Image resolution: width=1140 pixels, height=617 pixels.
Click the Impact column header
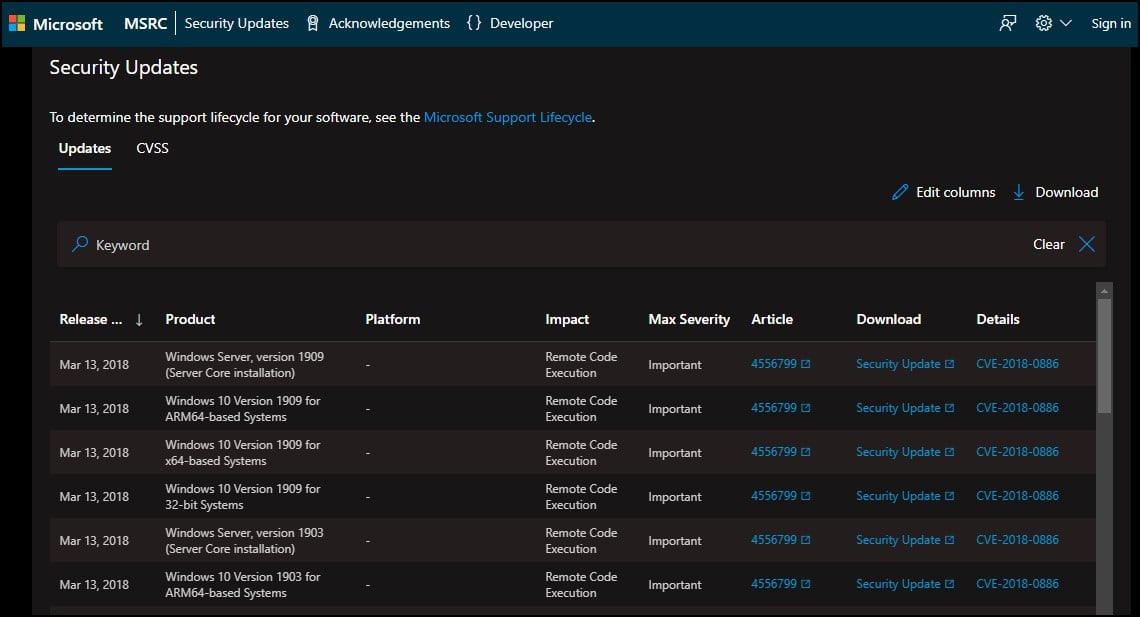coord(567,320)
